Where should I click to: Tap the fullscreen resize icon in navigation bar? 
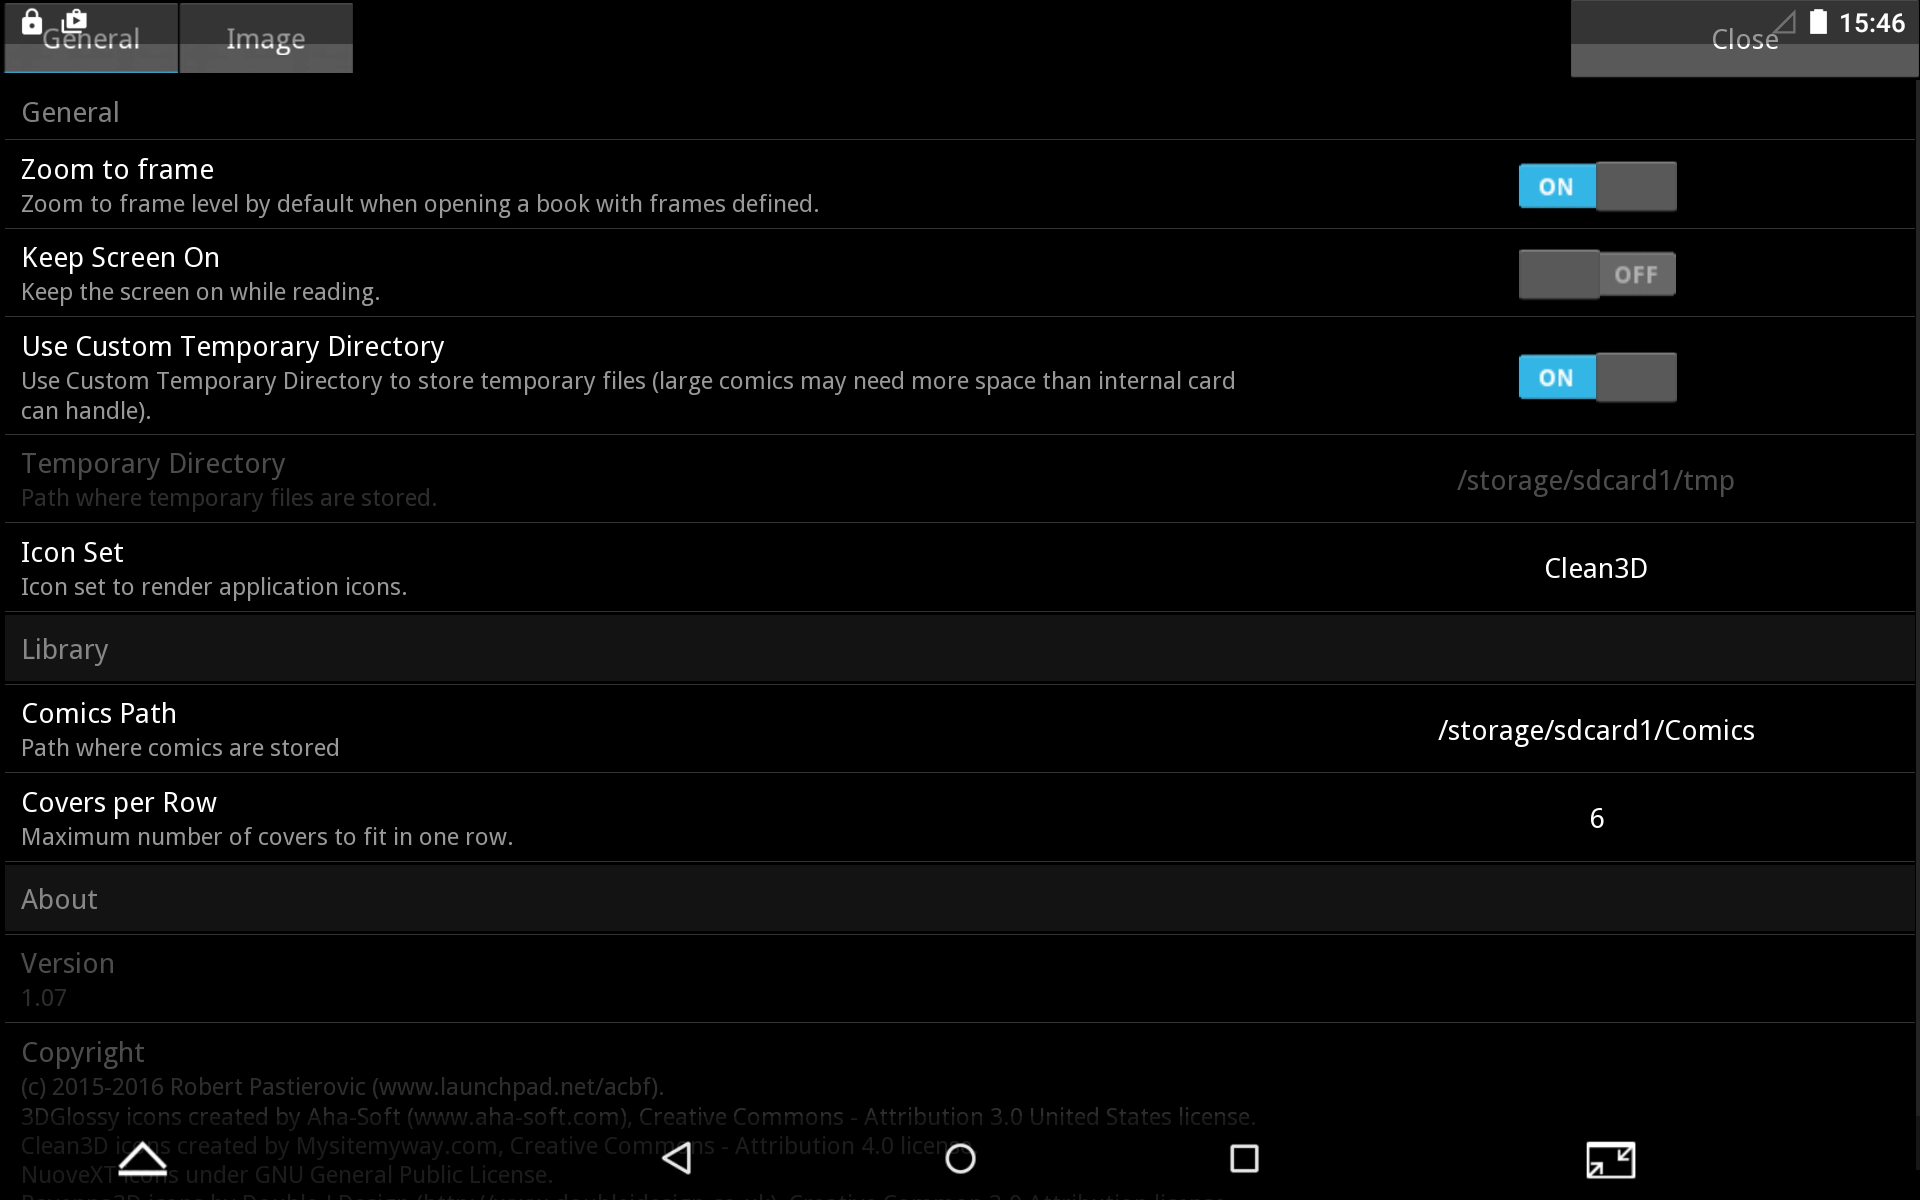(1610, 1159)
